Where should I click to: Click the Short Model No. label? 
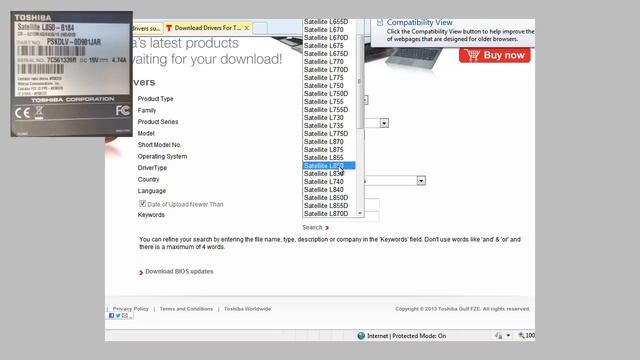159,145
